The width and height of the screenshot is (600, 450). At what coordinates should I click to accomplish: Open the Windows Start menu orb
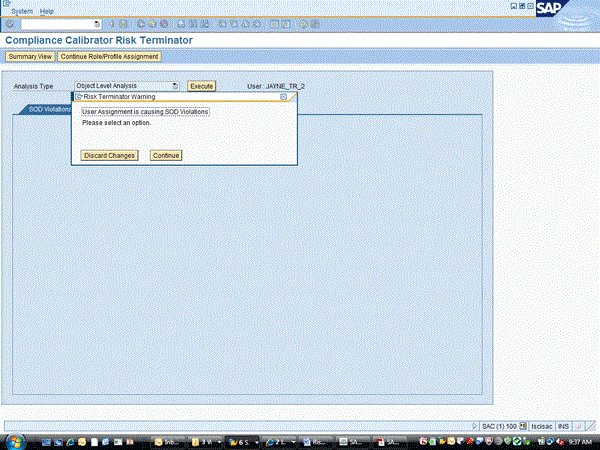13,440
